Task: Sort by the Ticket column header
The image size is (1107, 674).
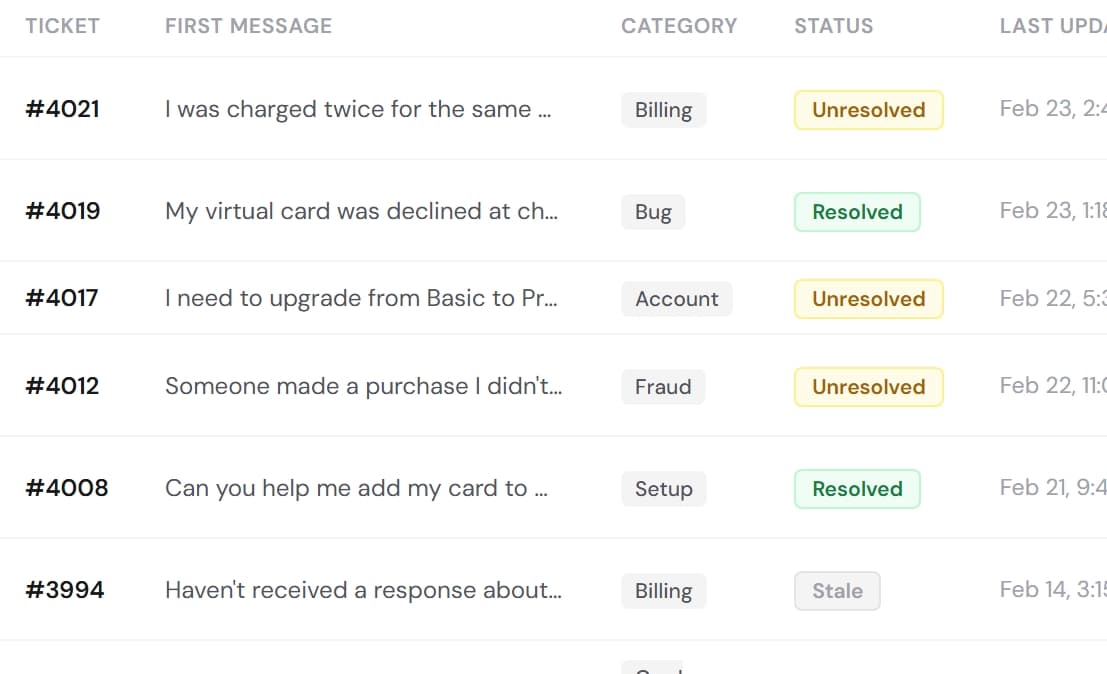Action: click(62, 26)
